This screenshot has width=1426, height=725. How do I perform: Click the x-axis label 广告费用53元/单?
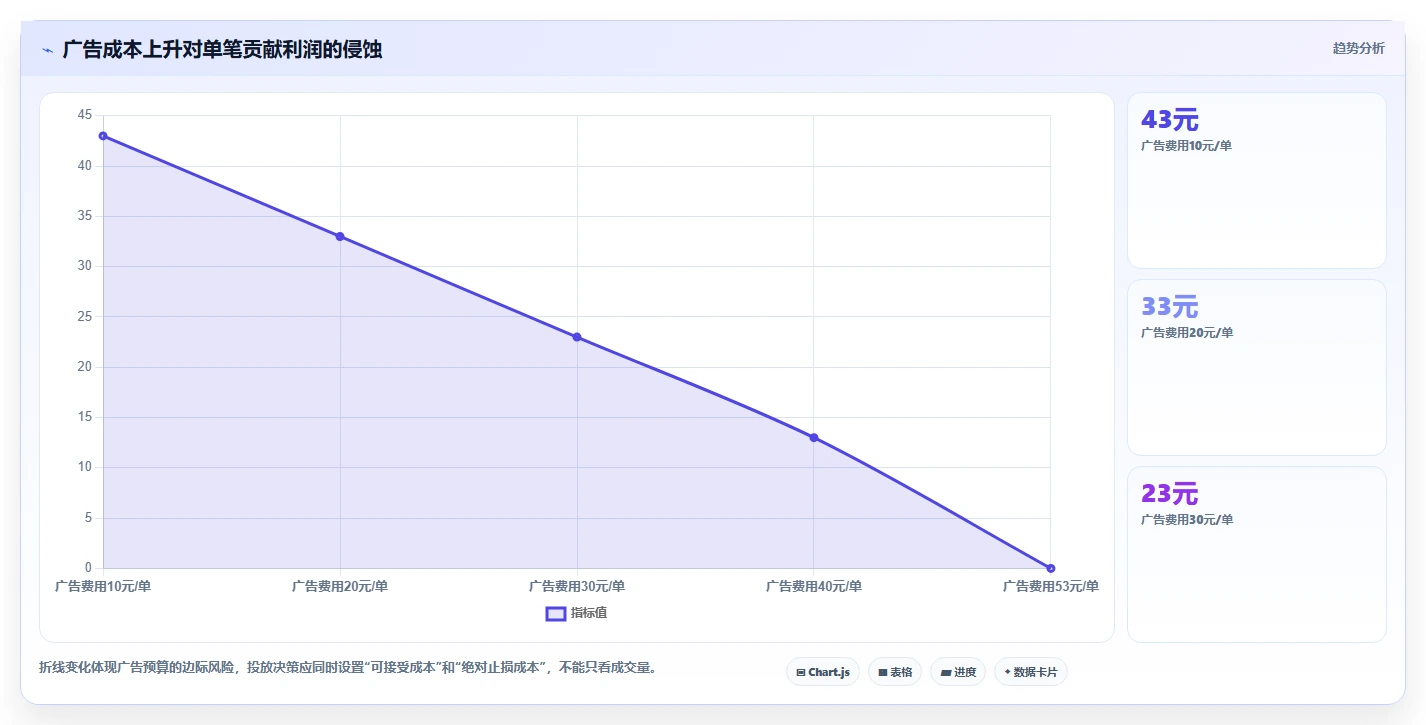point(1051,586)
